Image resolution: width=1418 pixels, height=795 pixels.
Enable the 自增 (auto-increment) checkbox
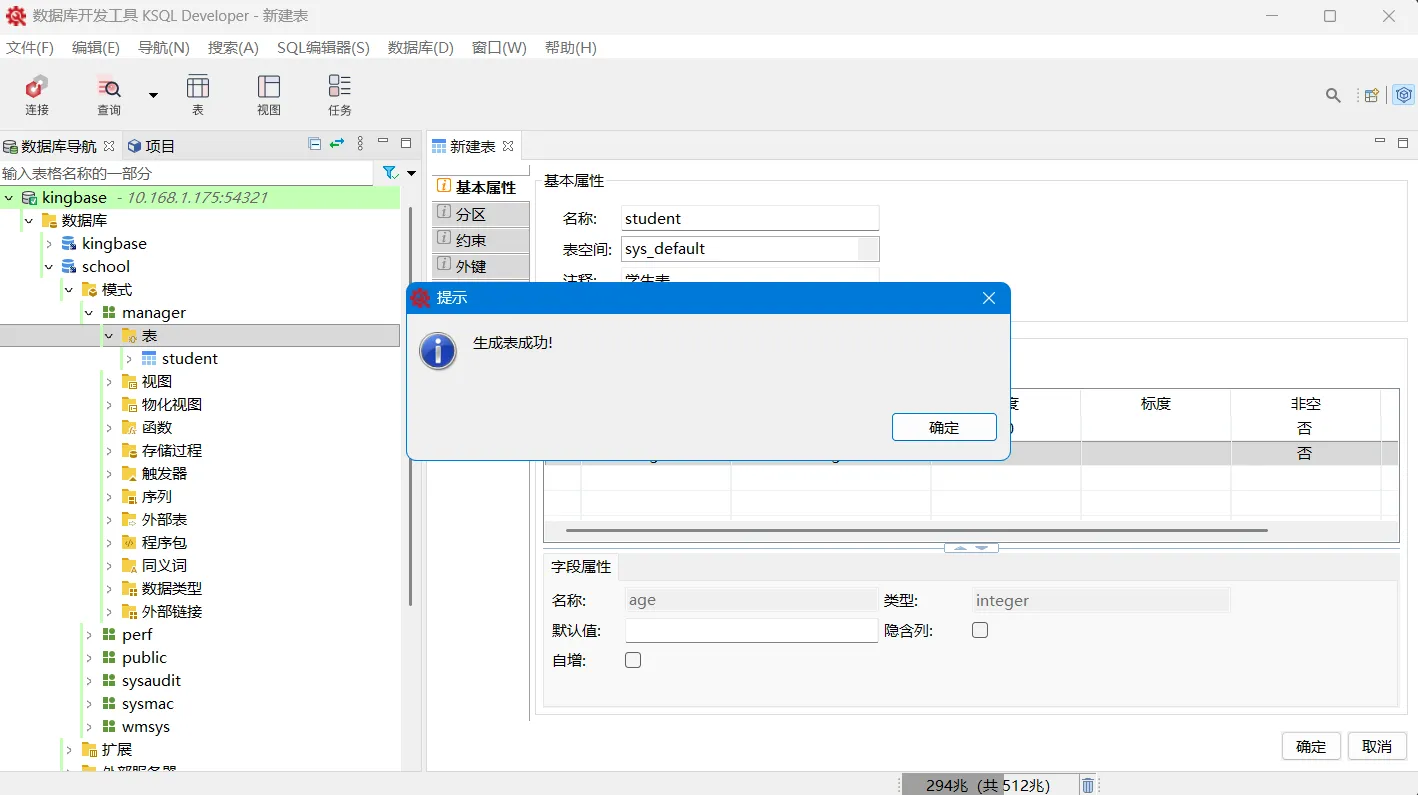[632, 659]
